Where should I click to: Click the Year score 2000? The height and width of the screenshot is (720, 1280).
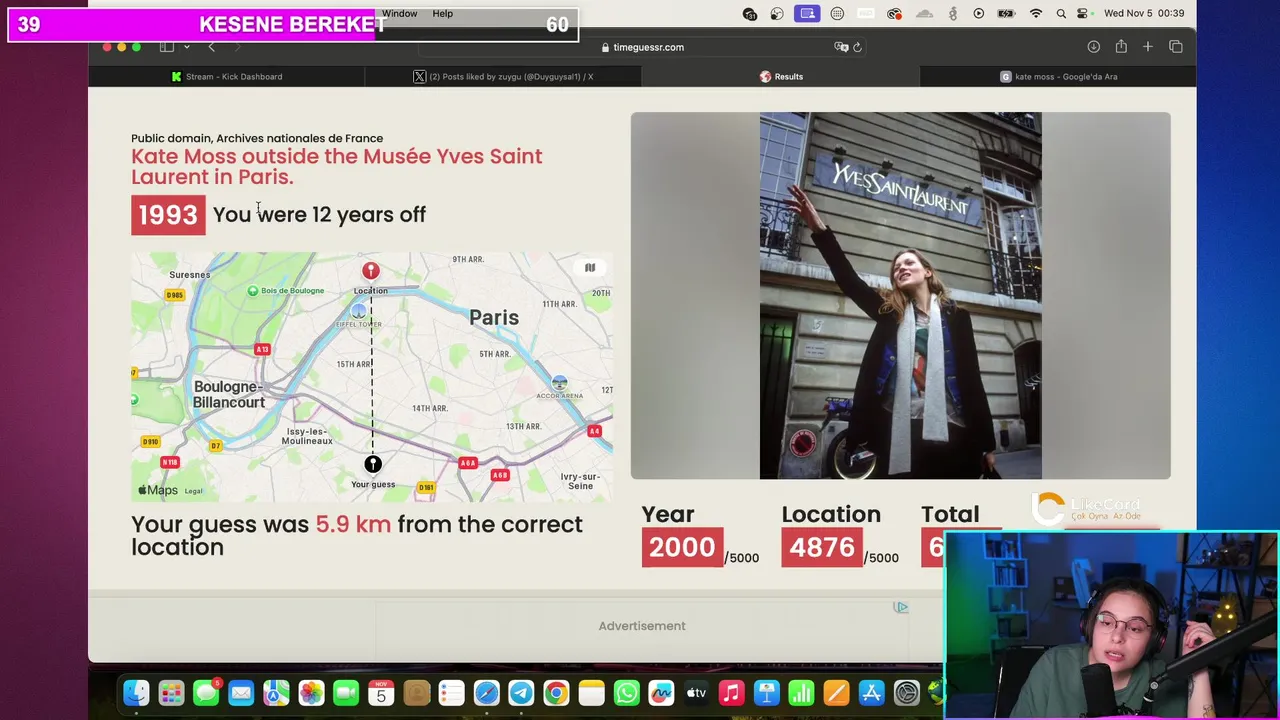click(682, 547)
